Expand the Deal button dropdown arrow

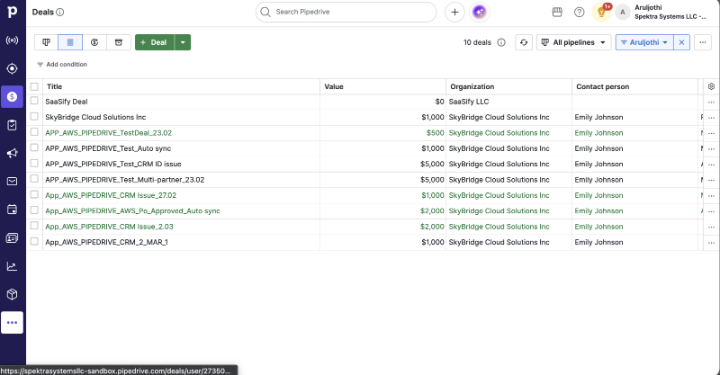point(183,42)
